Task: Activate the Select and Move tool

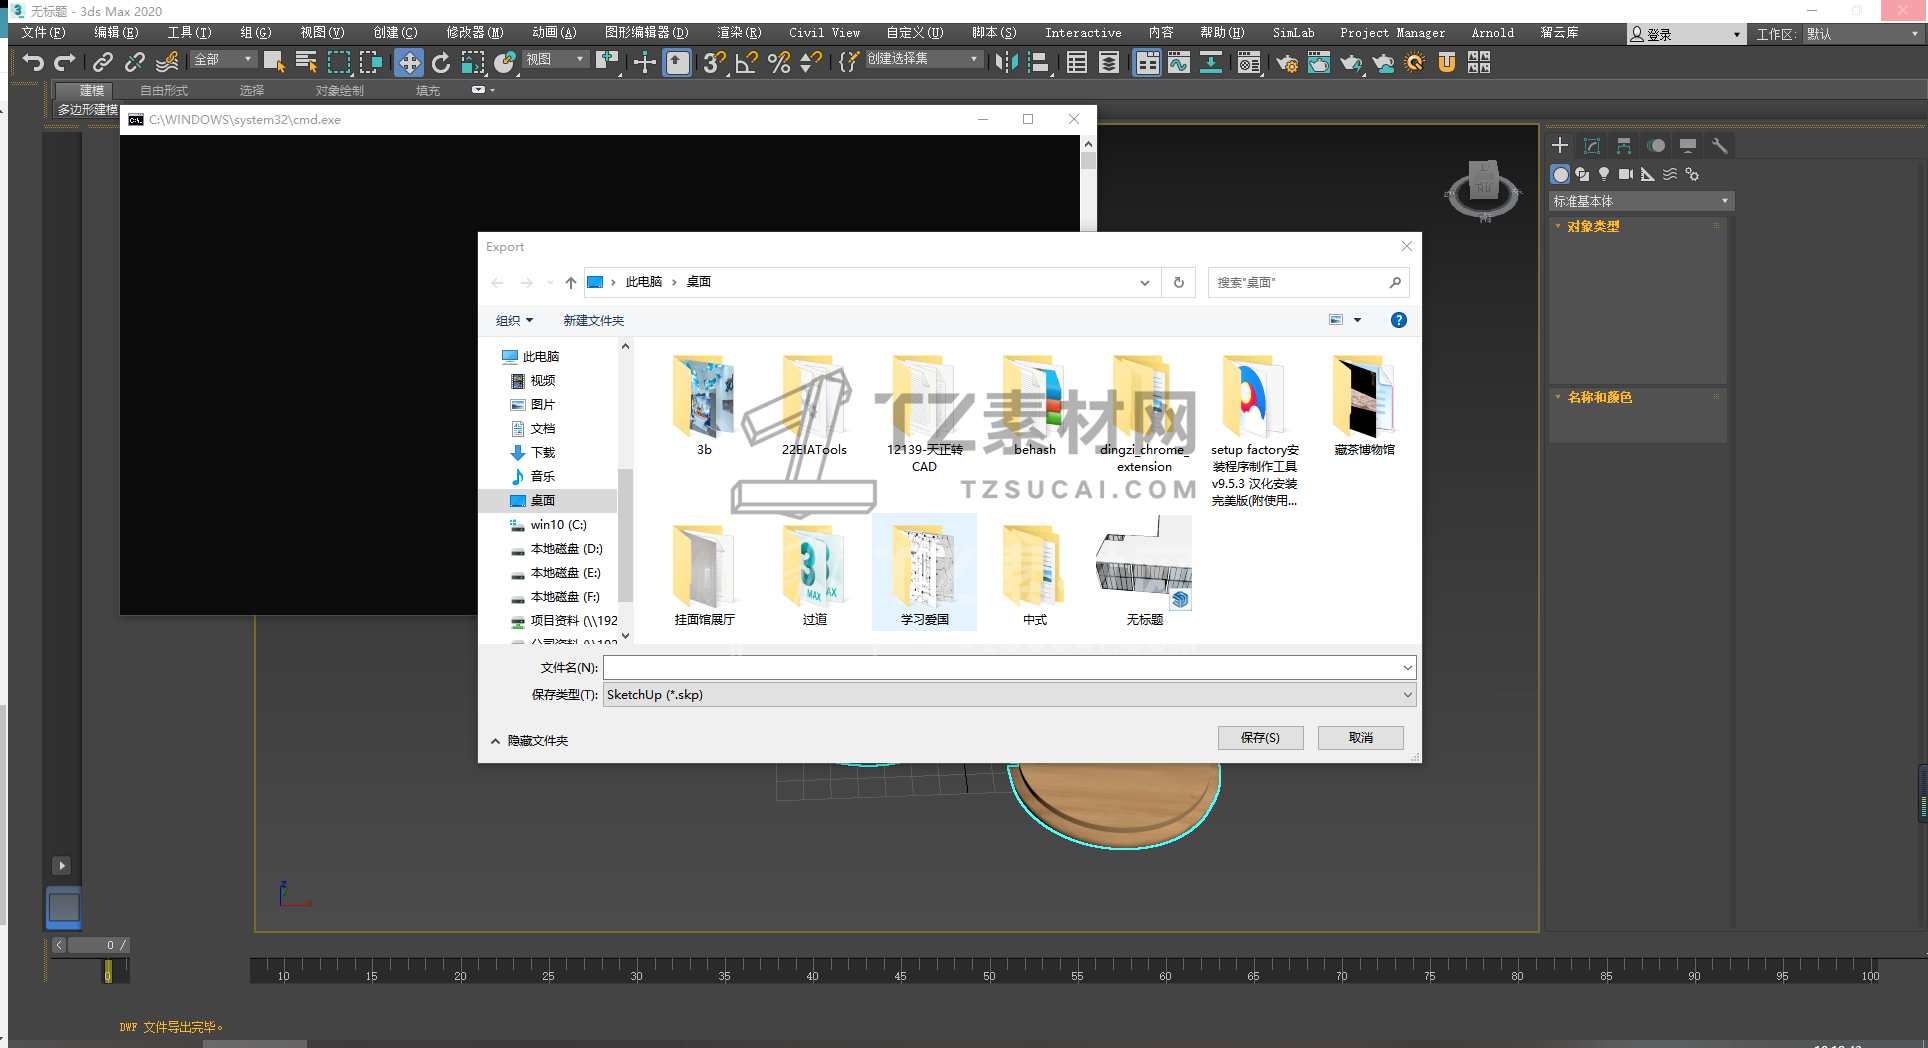Action: pos(409,63)
